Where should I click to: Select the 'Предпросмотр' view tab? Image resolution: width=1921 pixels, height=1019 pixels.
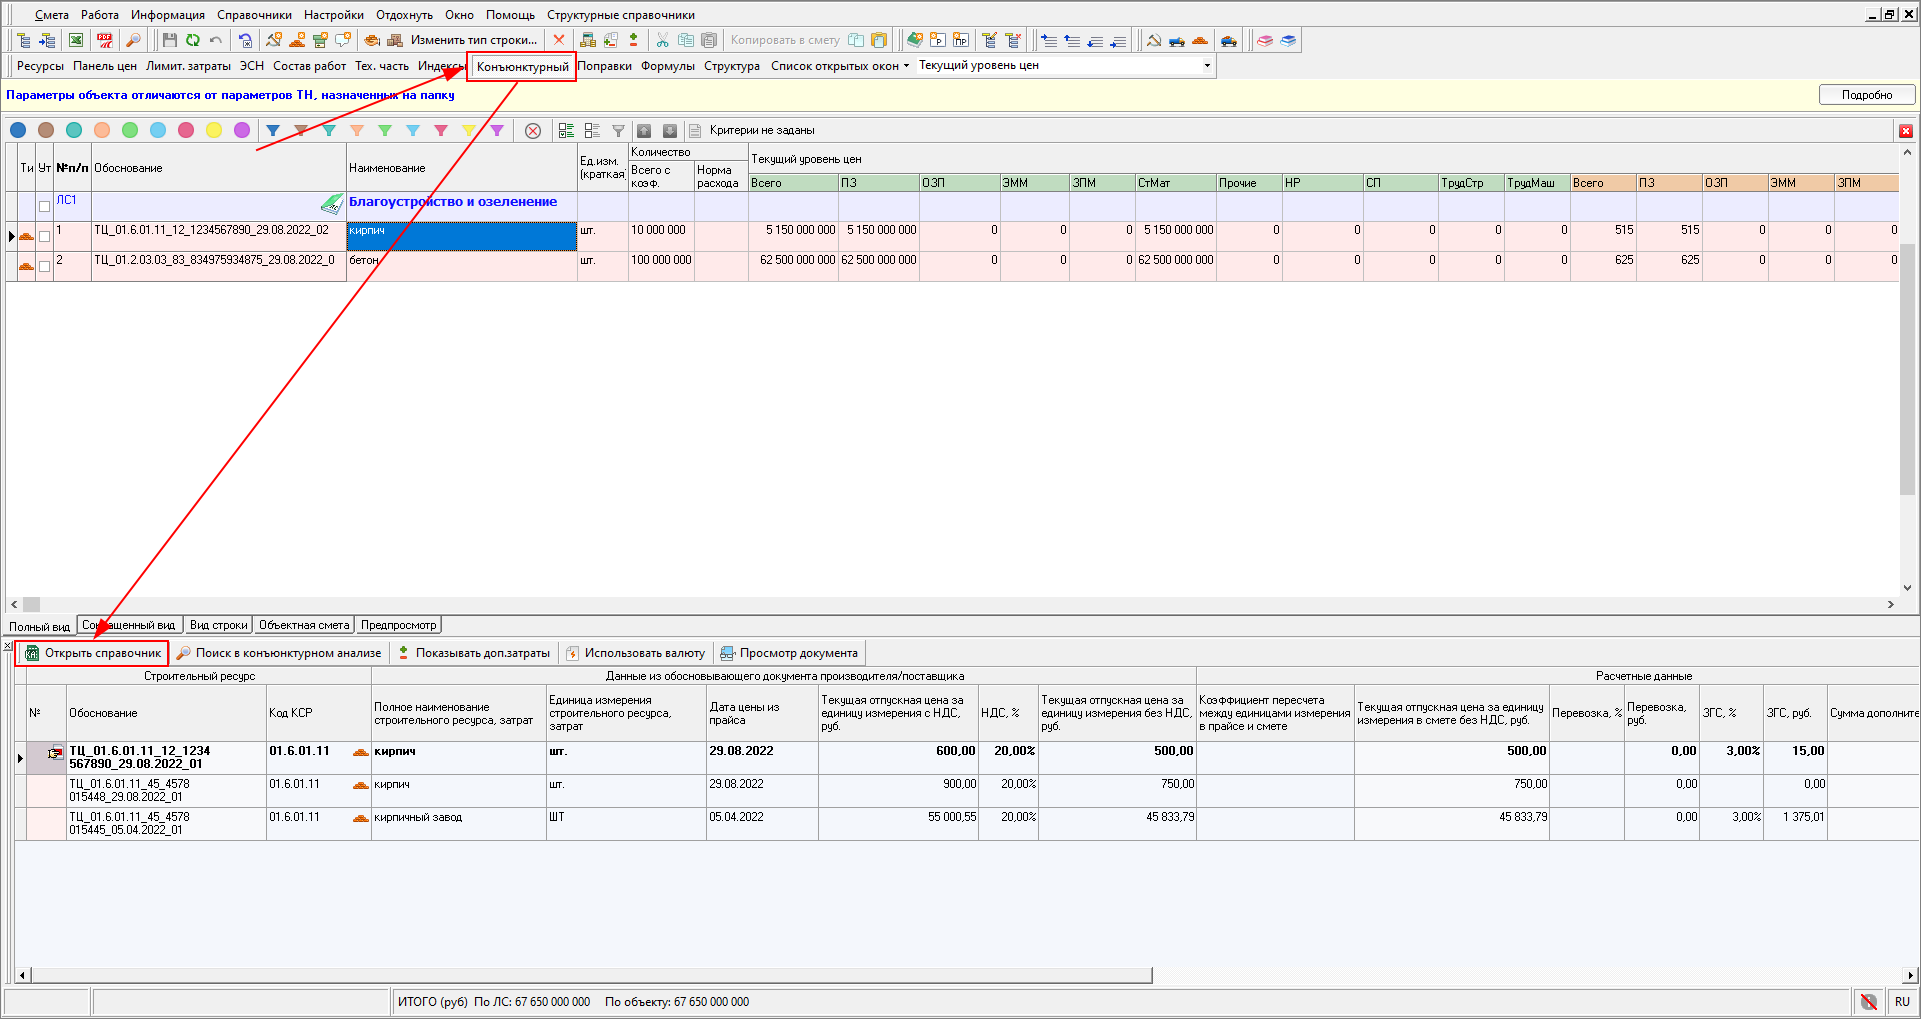tap(398, 625)
